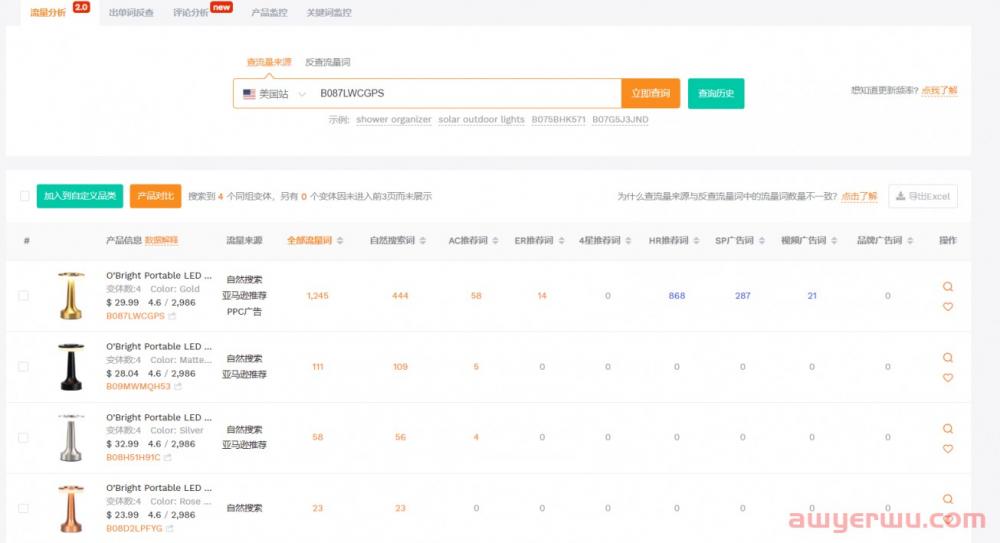Screen dimensions: 1000x543
Task: Sort by SP广告词 column arrows
Action: 757,241
